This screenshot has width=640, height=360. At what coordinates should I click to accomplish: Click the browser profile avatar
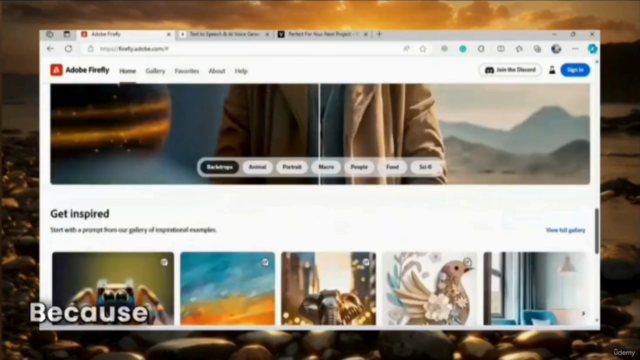point(556,49)
